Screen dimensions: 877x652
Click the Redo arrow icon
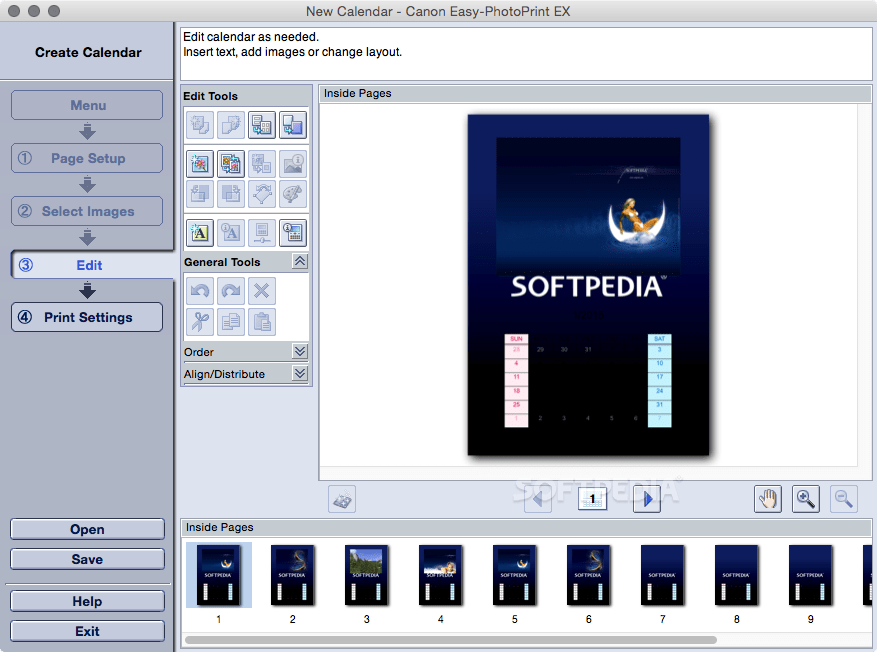point(231,291)
